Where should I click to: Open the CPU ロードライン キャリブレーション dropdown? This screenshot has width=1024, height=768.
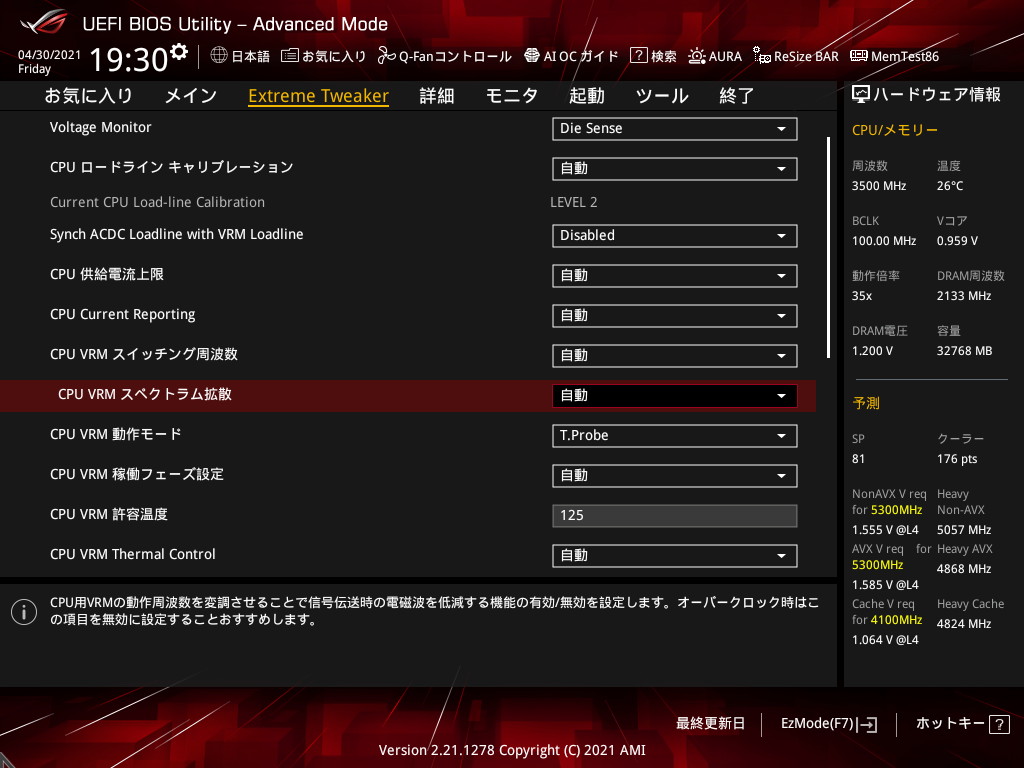click(675, 168)
